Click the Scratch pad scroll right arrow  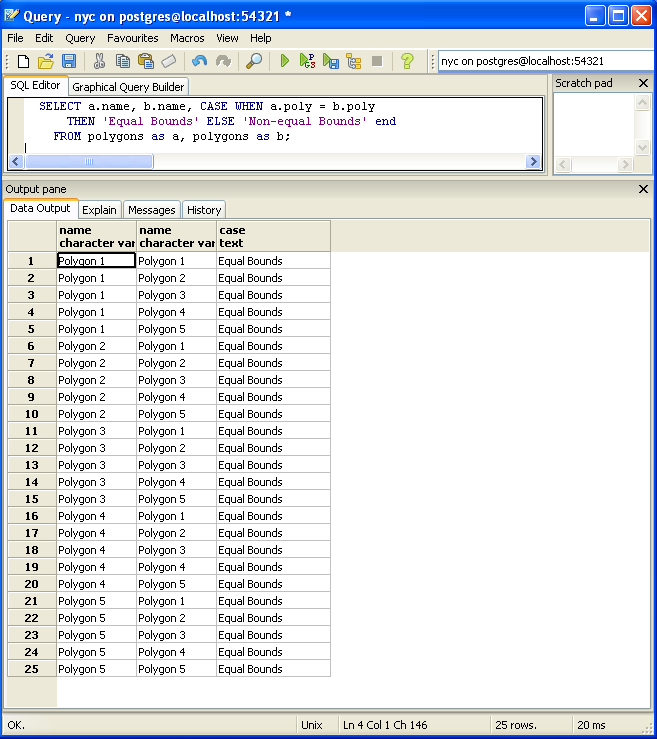pyautogui.click(x=625, y=164)
